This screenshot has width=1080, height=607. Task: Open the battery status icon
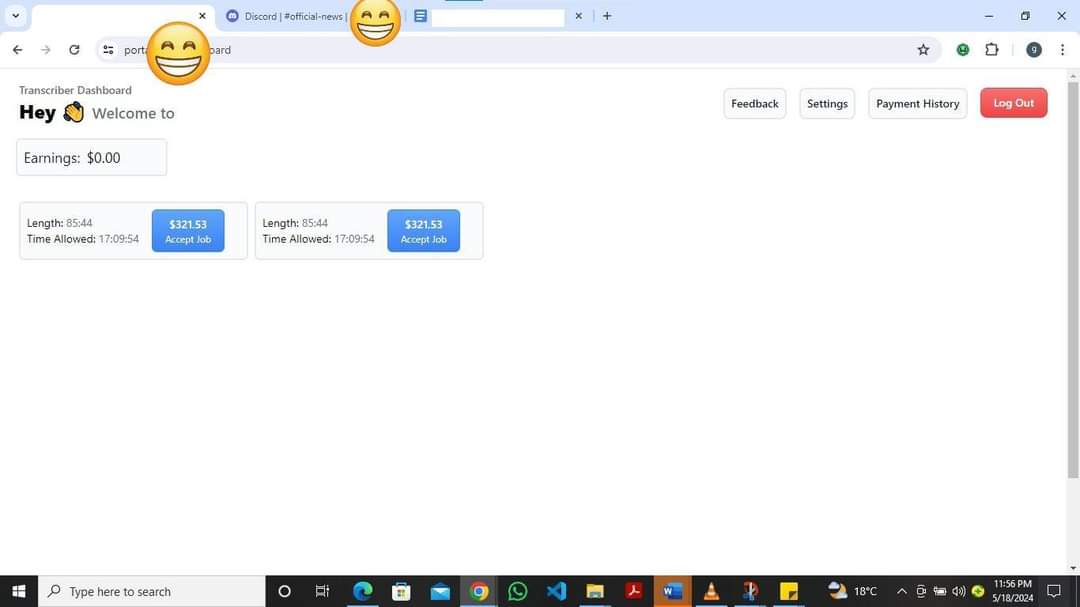coord(939,591)
